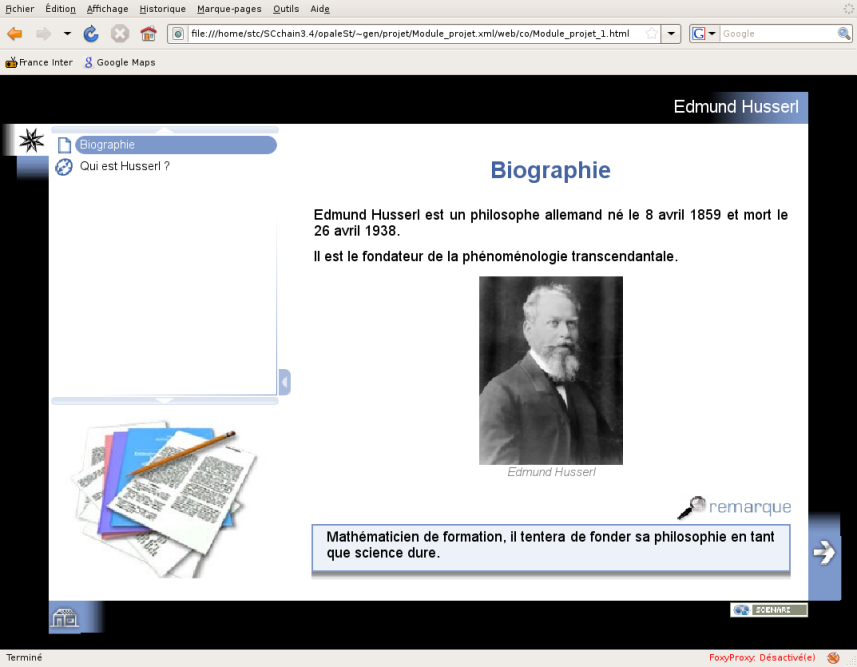Click the Google search input field
Screen dimensions: 857x667
click(778, 34)
